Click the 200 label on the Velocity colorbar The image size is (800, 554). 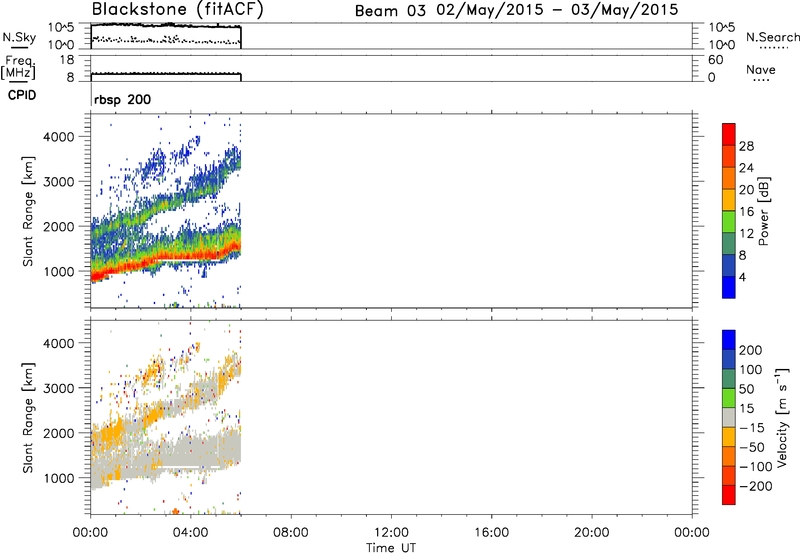751,350
